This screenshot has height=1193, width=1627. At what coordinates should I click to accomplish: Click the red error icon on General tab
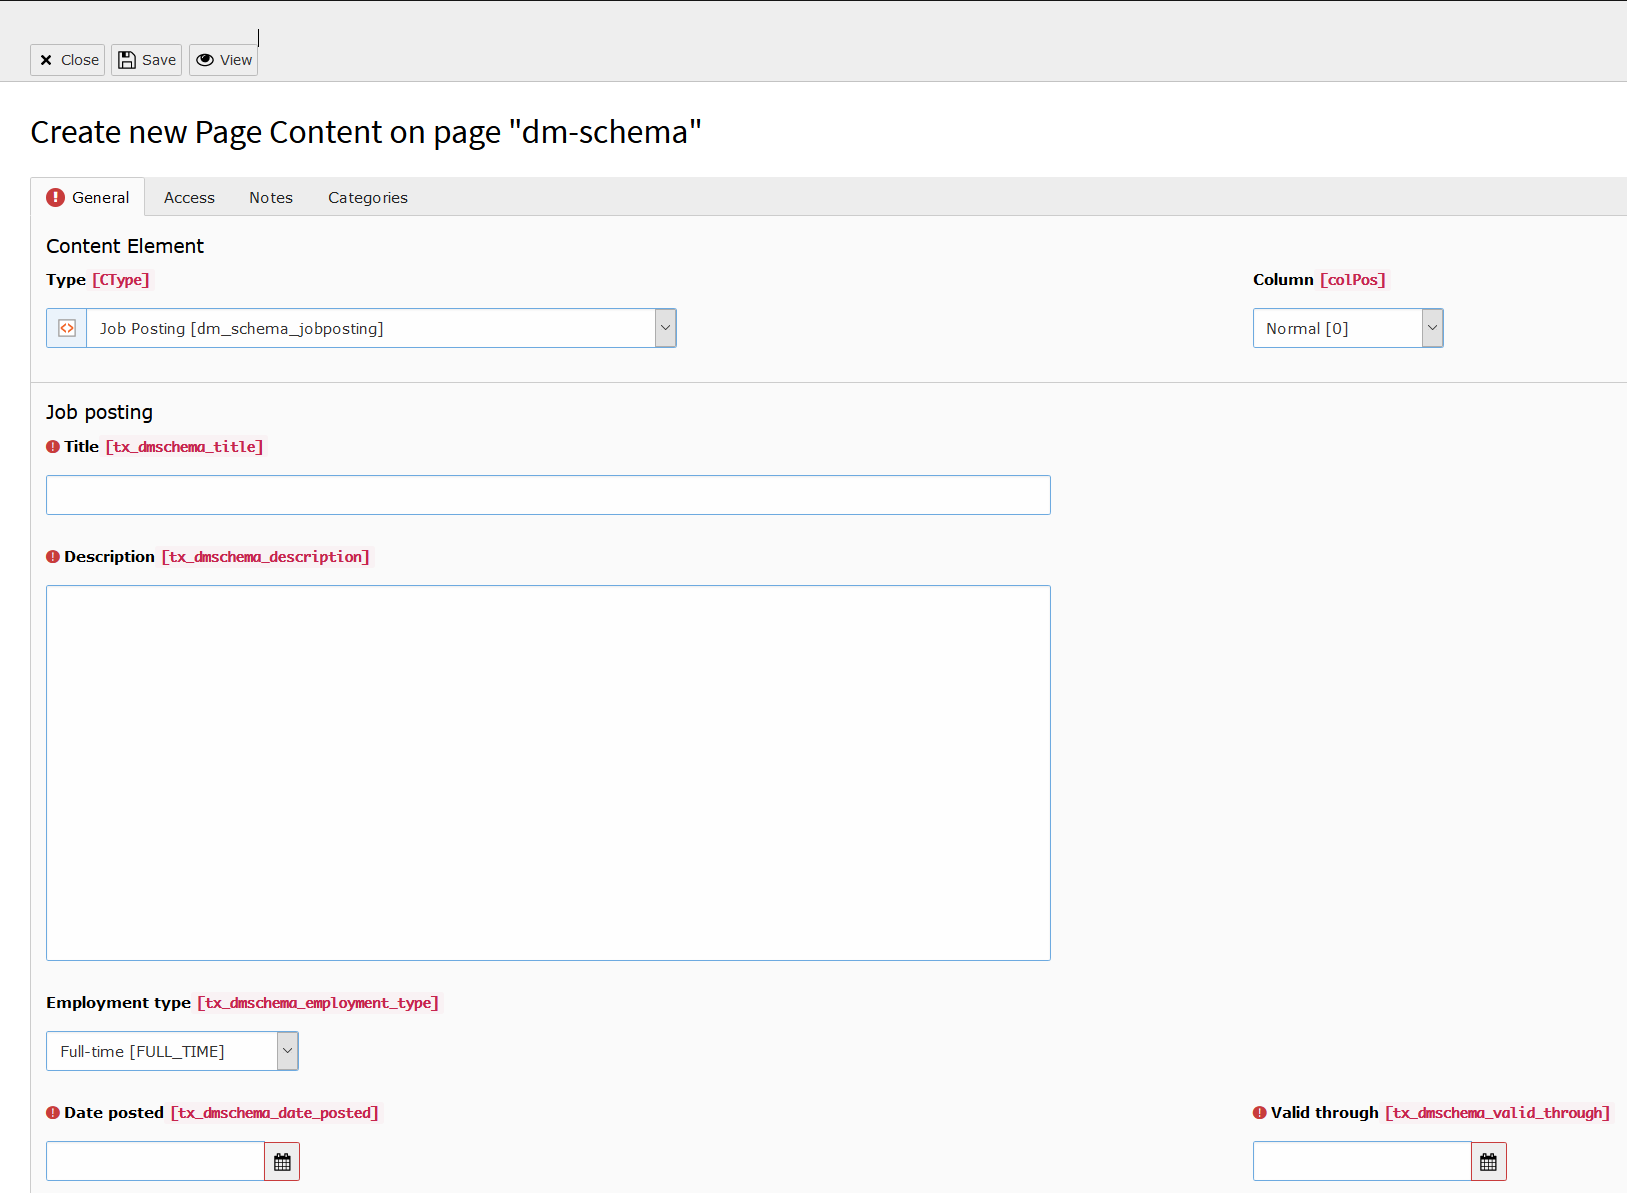click(x=56, y=197)
